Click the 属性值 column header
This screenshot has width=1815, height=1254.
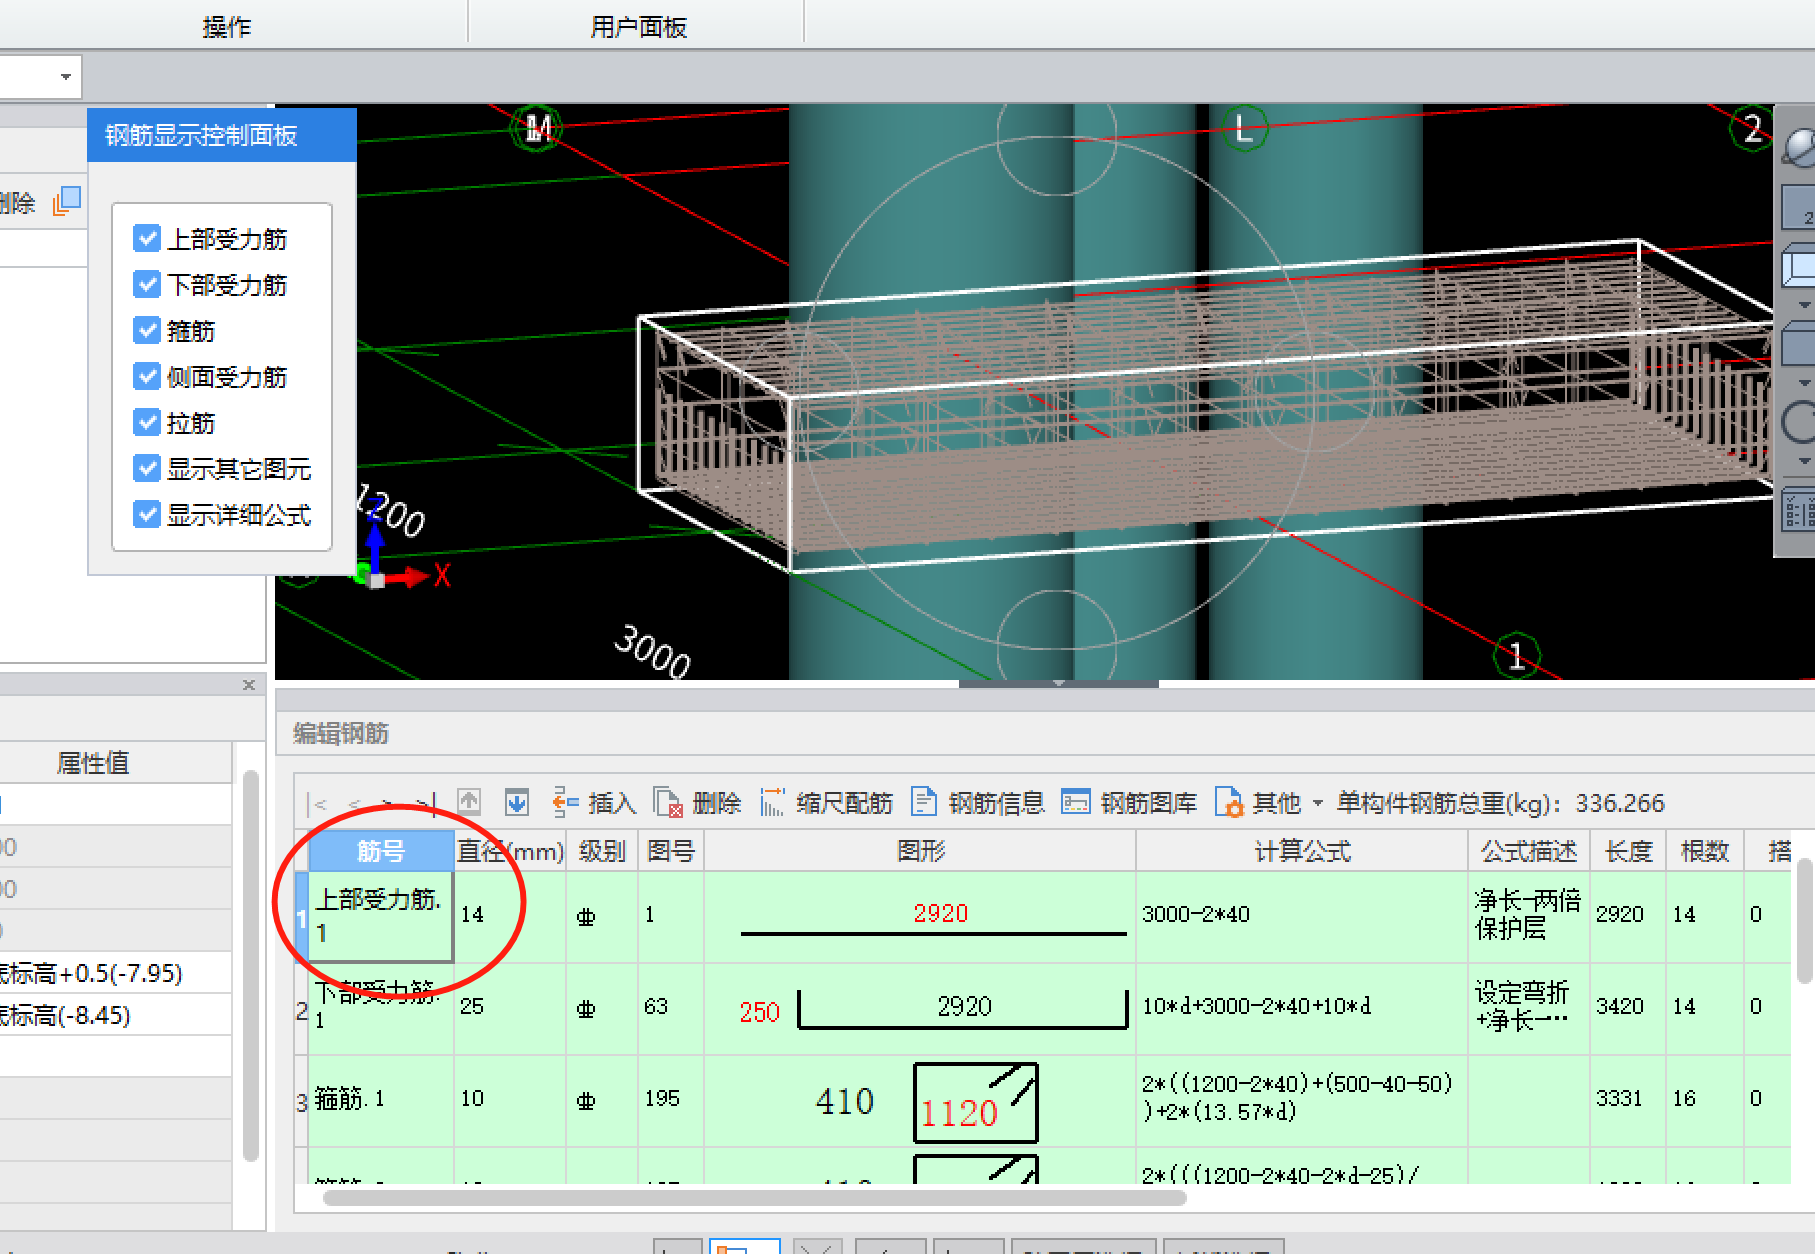coord(93,763)
